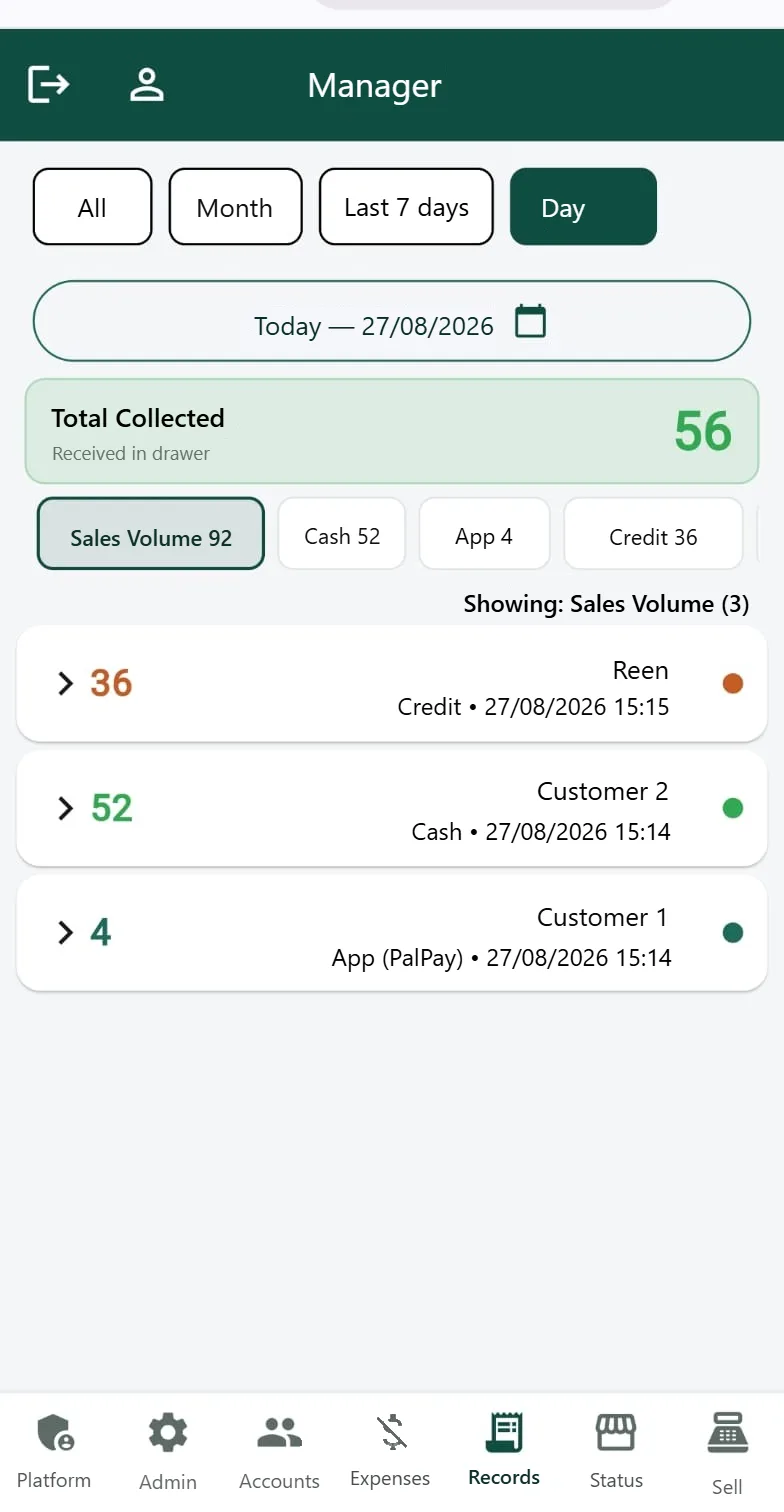The width and height of the screenshot is (784, 1512).
Task: Click 'Received in drawer' subtitle
Action: click(131, 453)
